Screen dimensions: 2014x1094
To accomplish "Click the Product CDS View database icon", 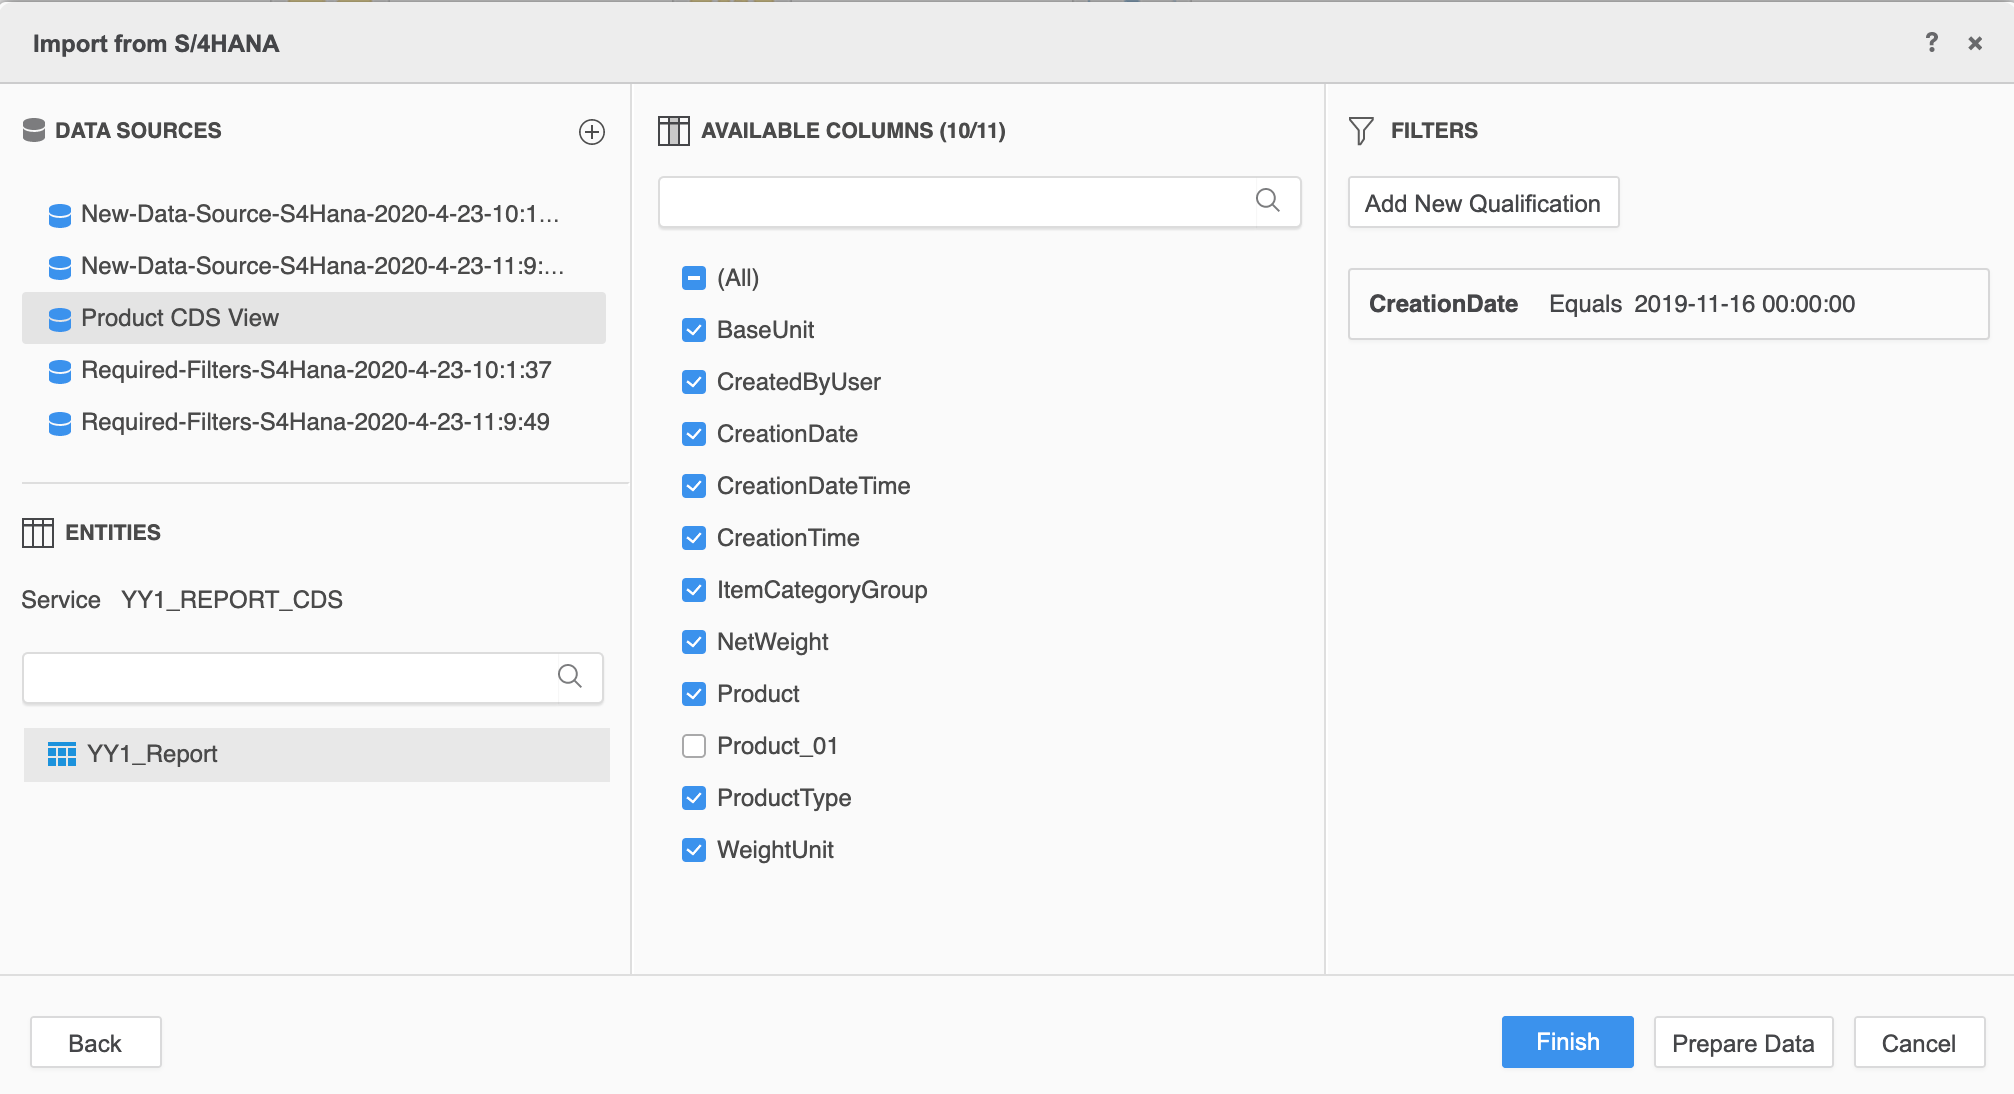I will tap(60, 319).
